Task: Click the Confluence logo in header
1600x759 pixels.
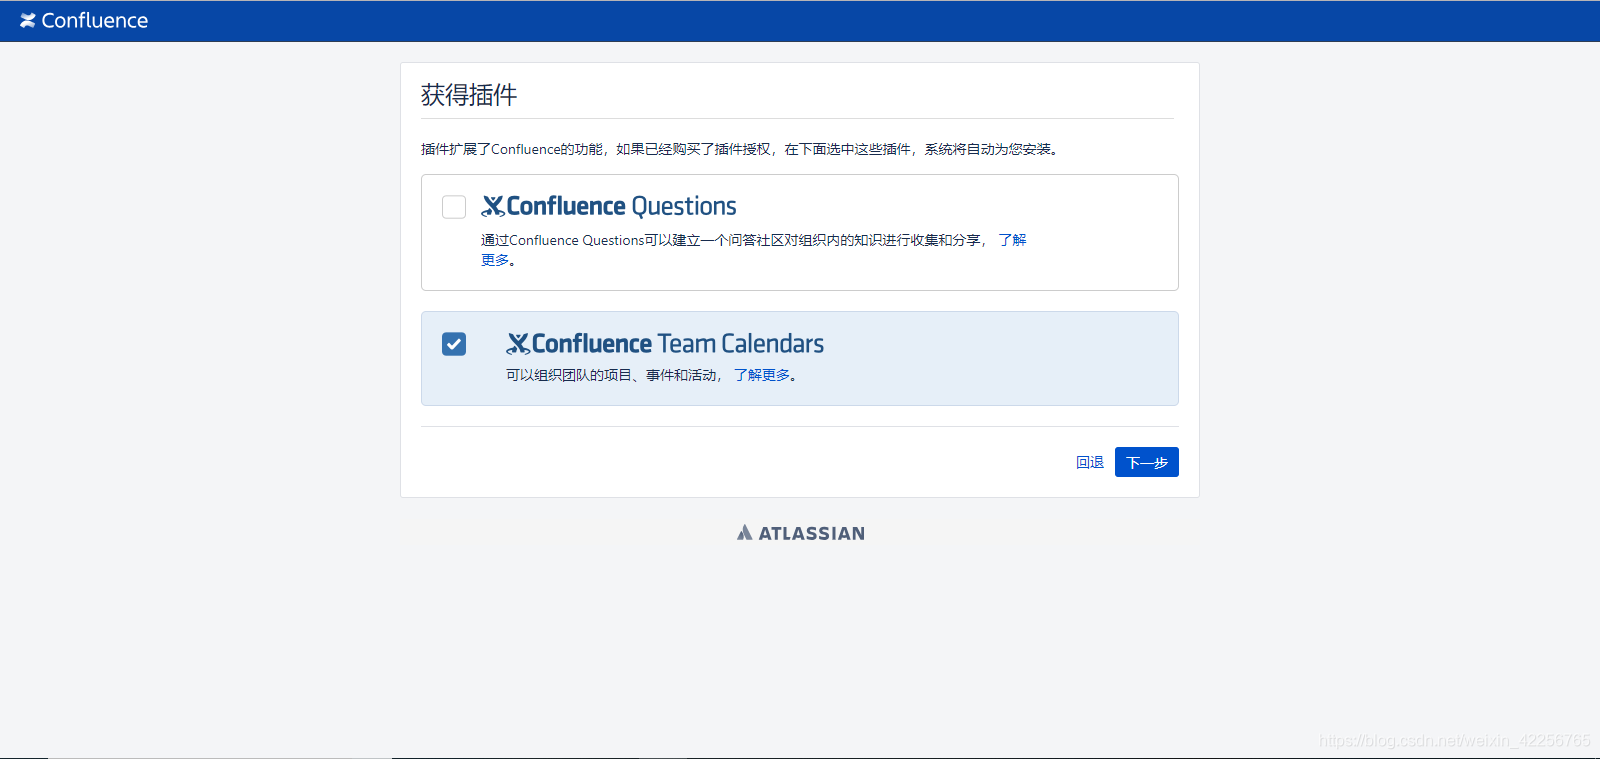Action: tap(84, 21)
